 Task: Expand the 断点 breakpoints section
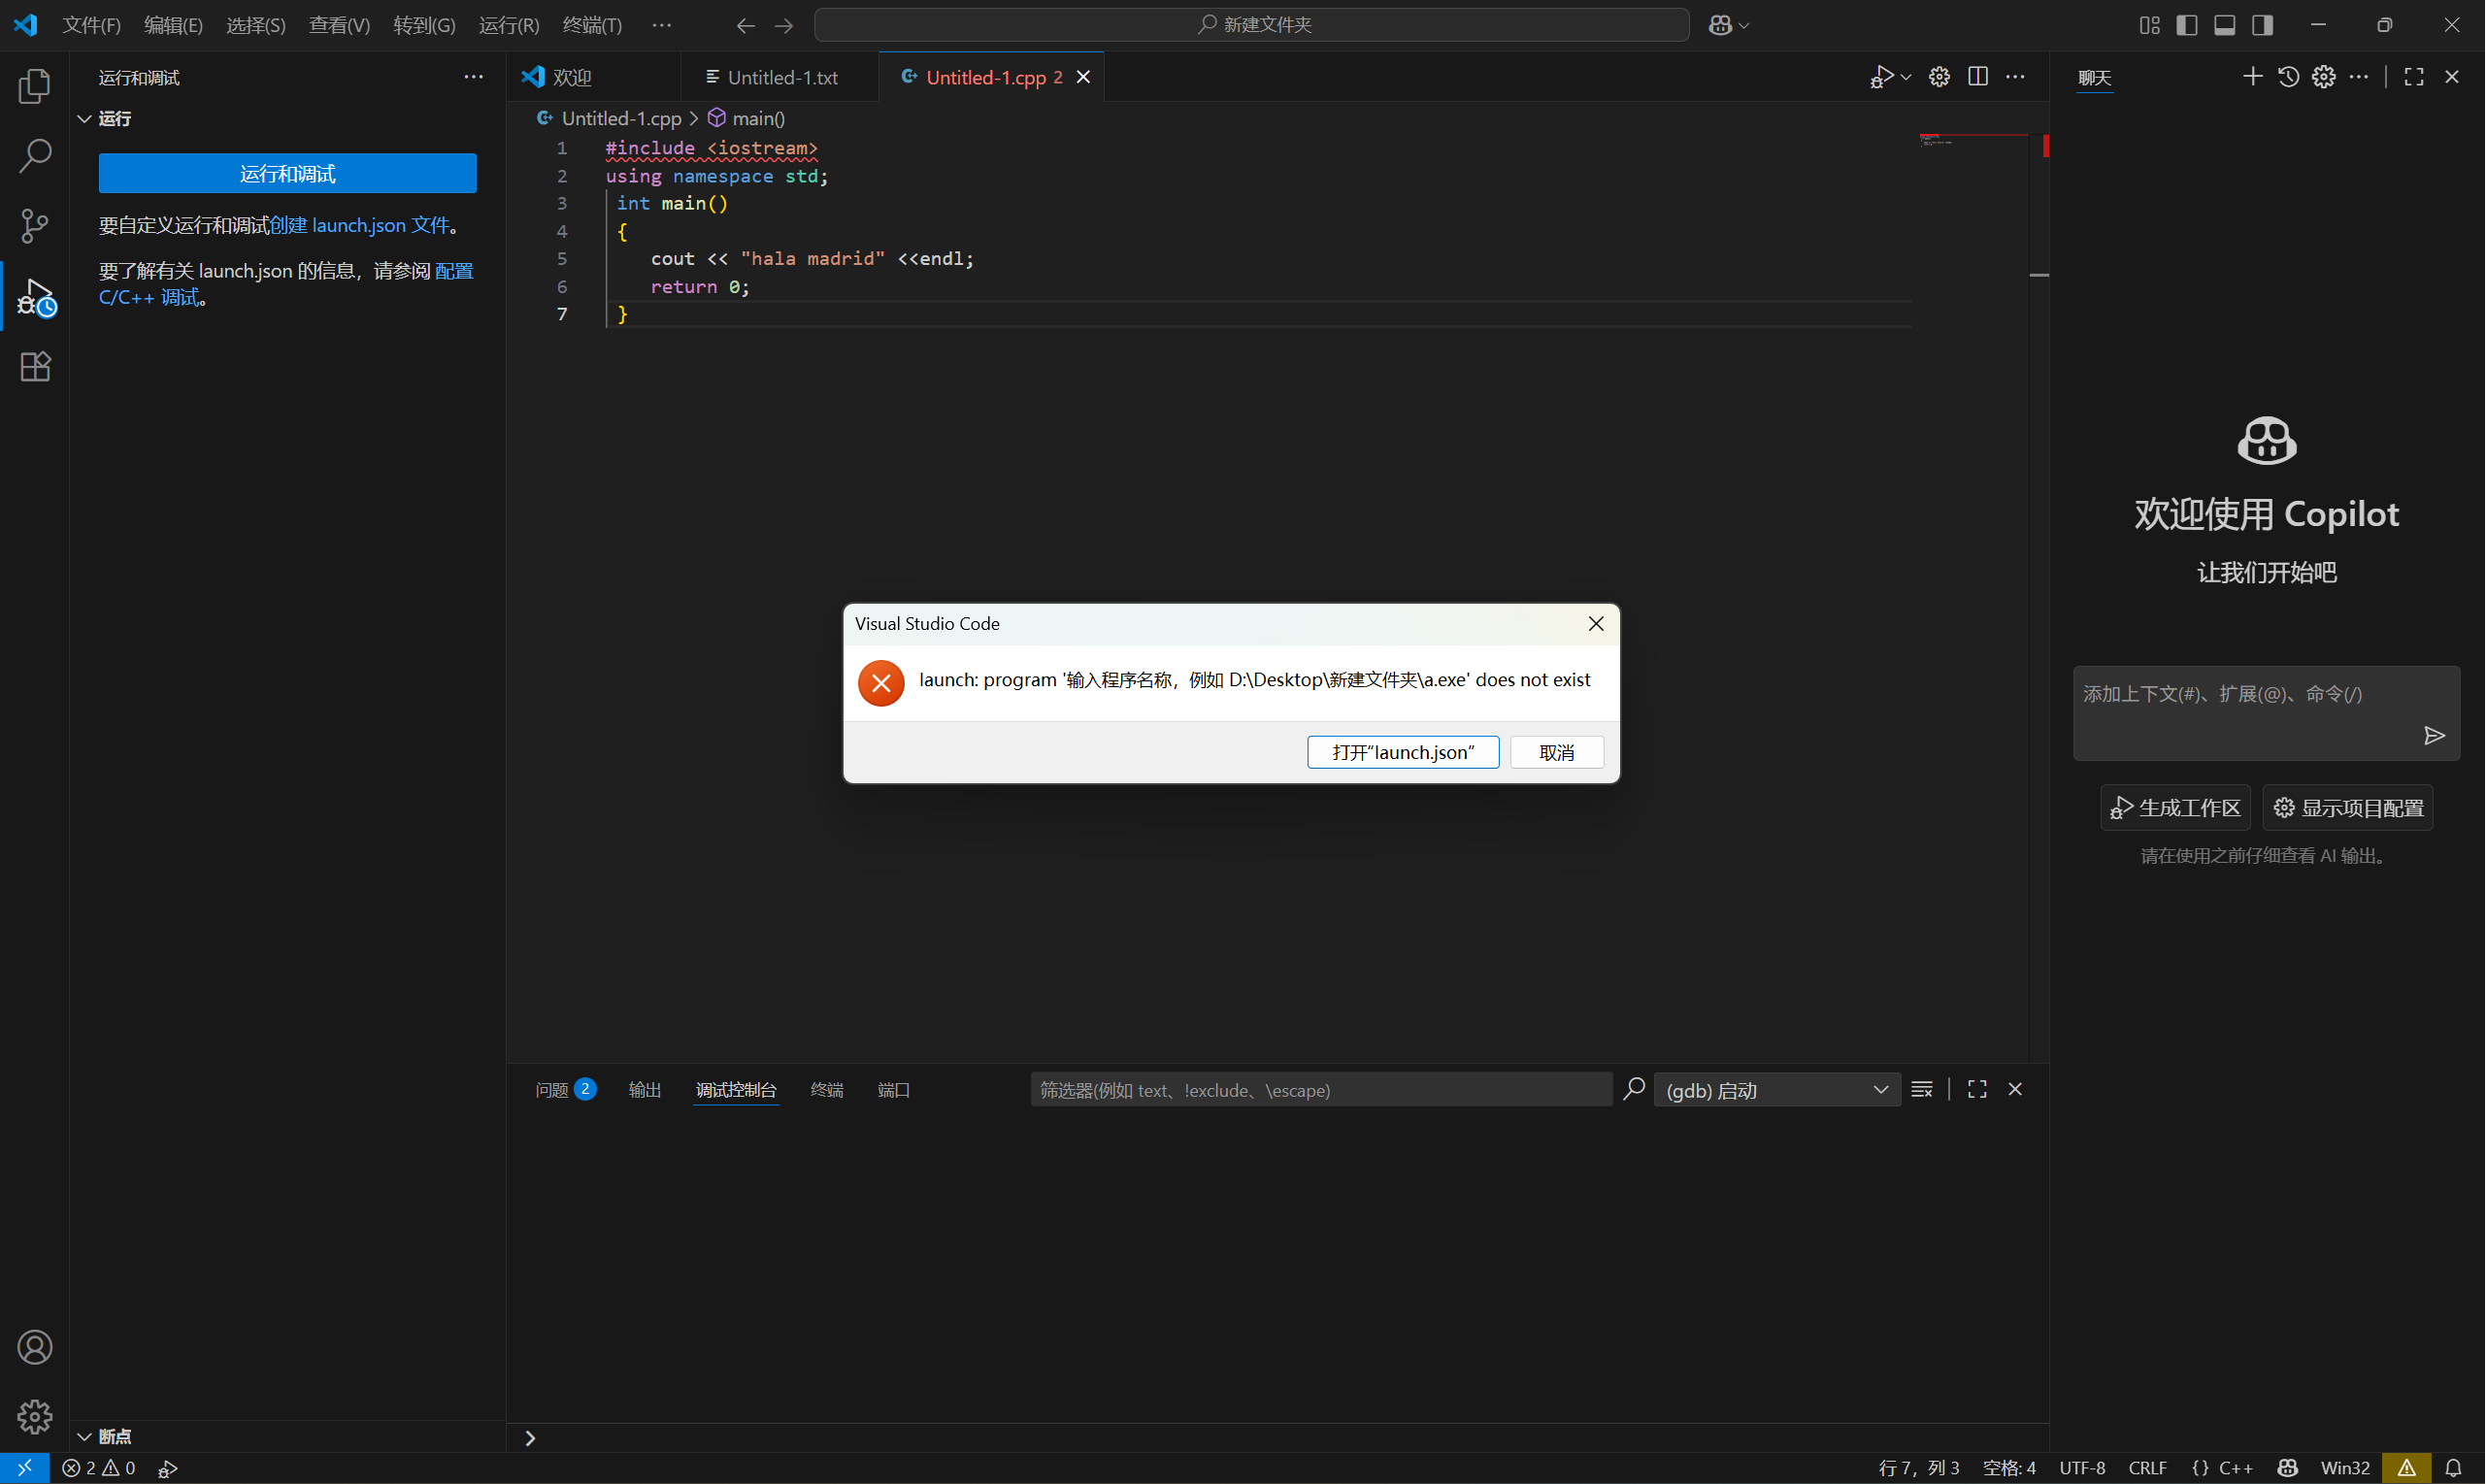point(114,1437)
